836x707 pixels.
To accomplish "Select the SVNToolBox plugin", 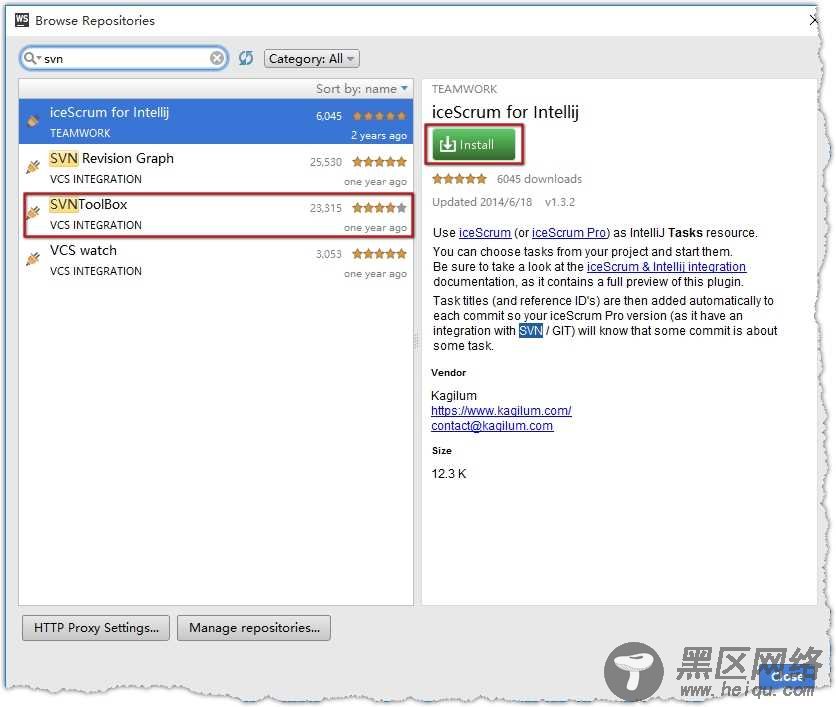I will 216,214.
